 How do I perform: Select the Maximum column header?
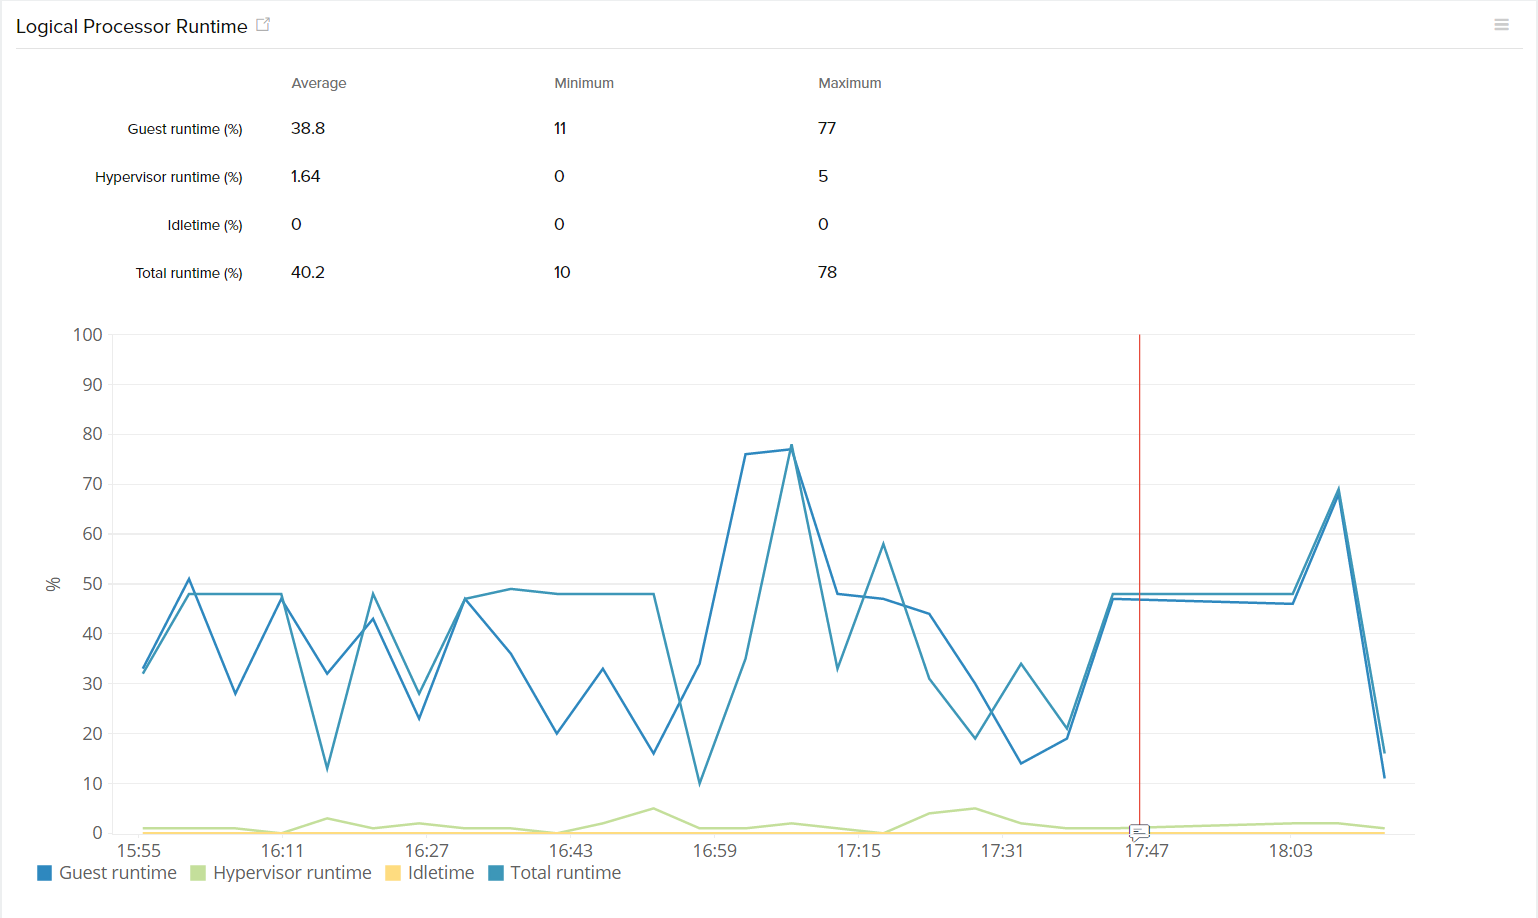coord(849,83)
